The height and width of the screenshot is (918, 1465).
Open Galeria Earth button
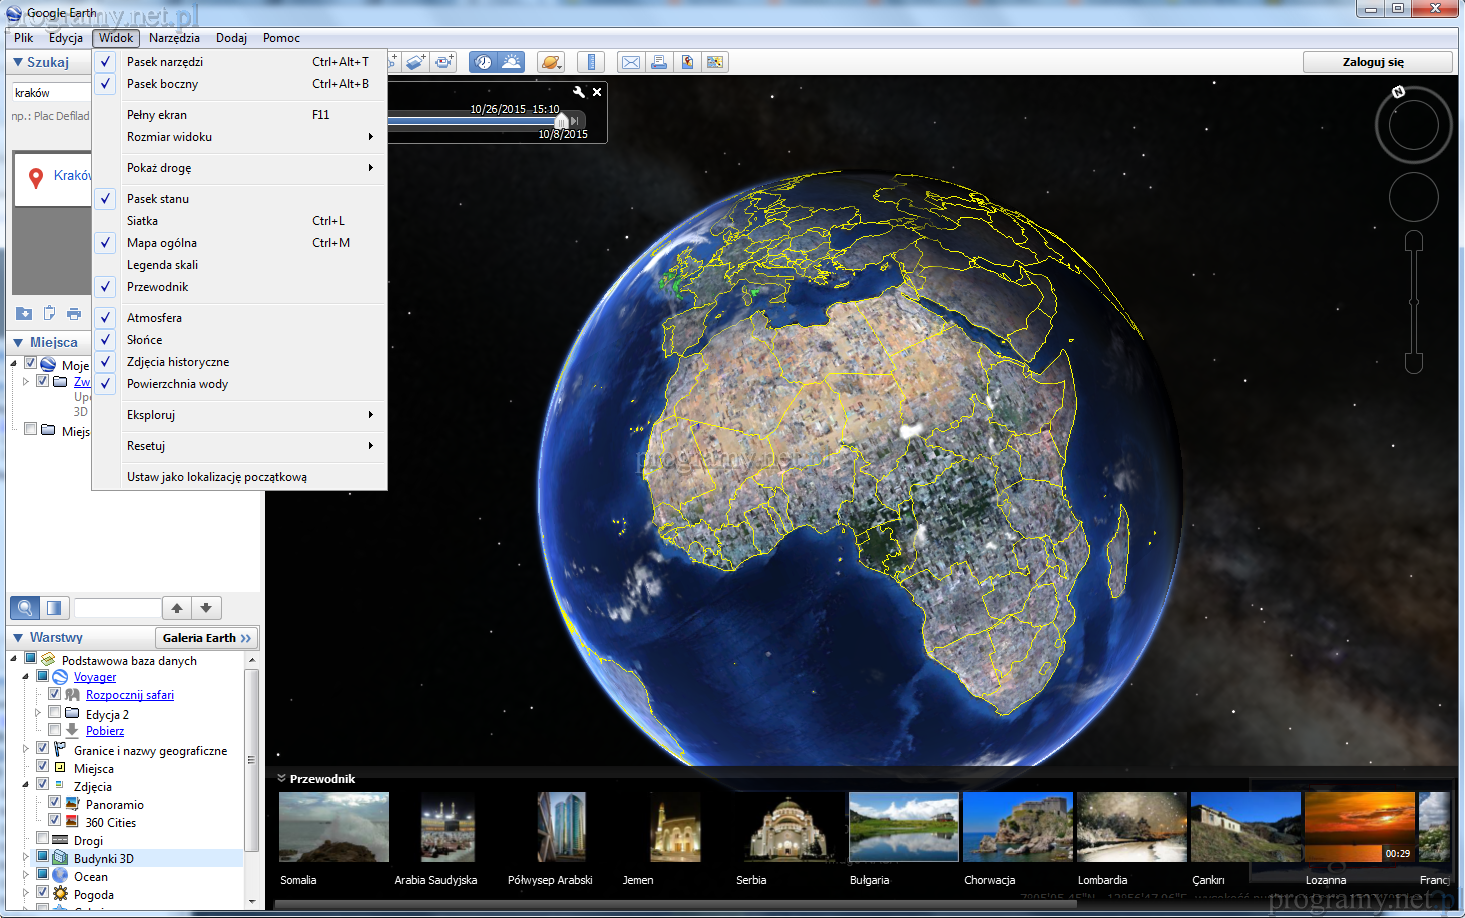click(x=207, y=638)
